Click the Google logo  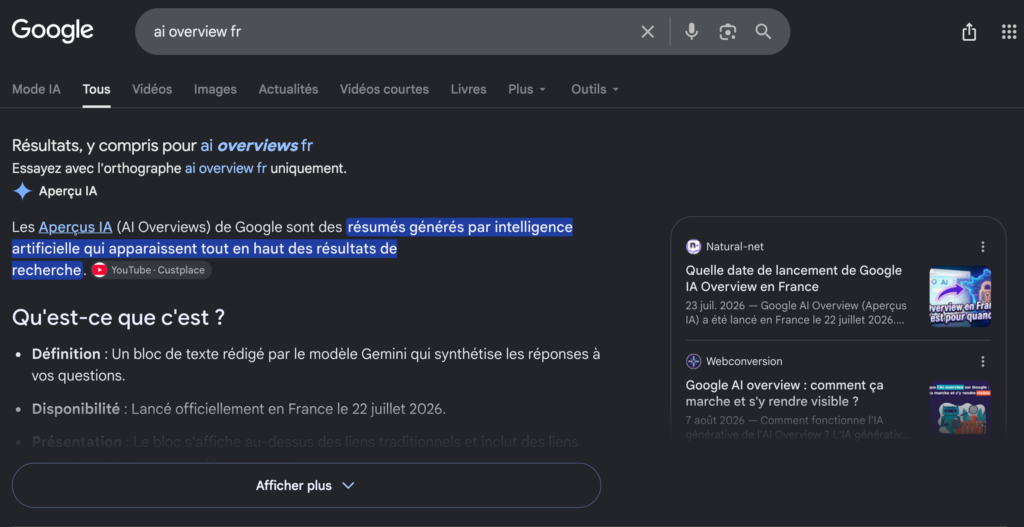pos(52,30)
